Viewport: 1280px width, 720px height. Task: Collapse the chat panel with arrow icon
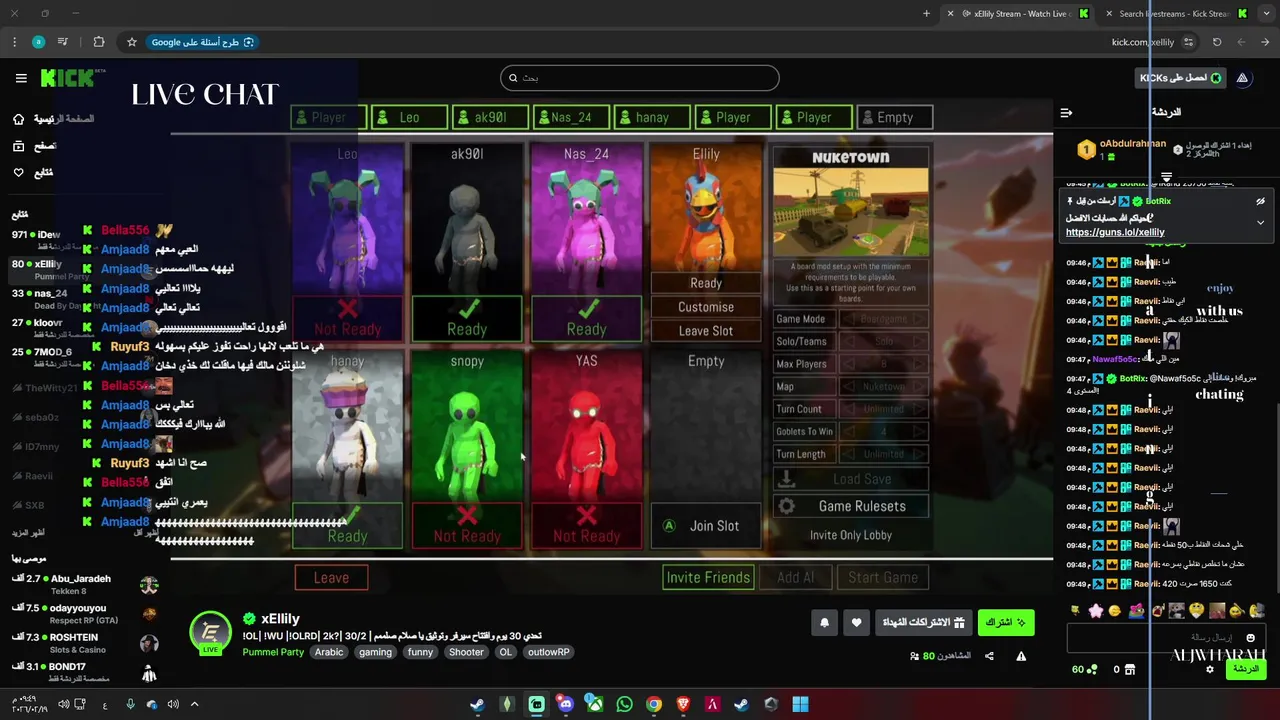(1066, 113)
